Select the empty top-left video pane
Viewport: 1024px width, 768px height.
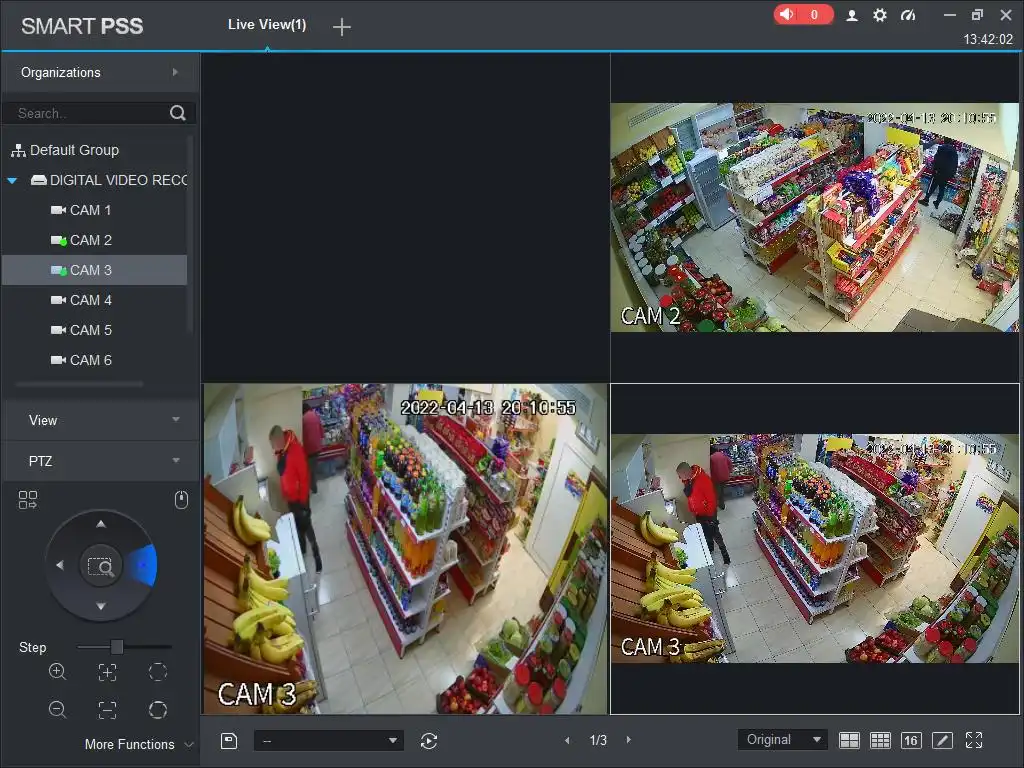pyautogui.click(x=406, y=217)
